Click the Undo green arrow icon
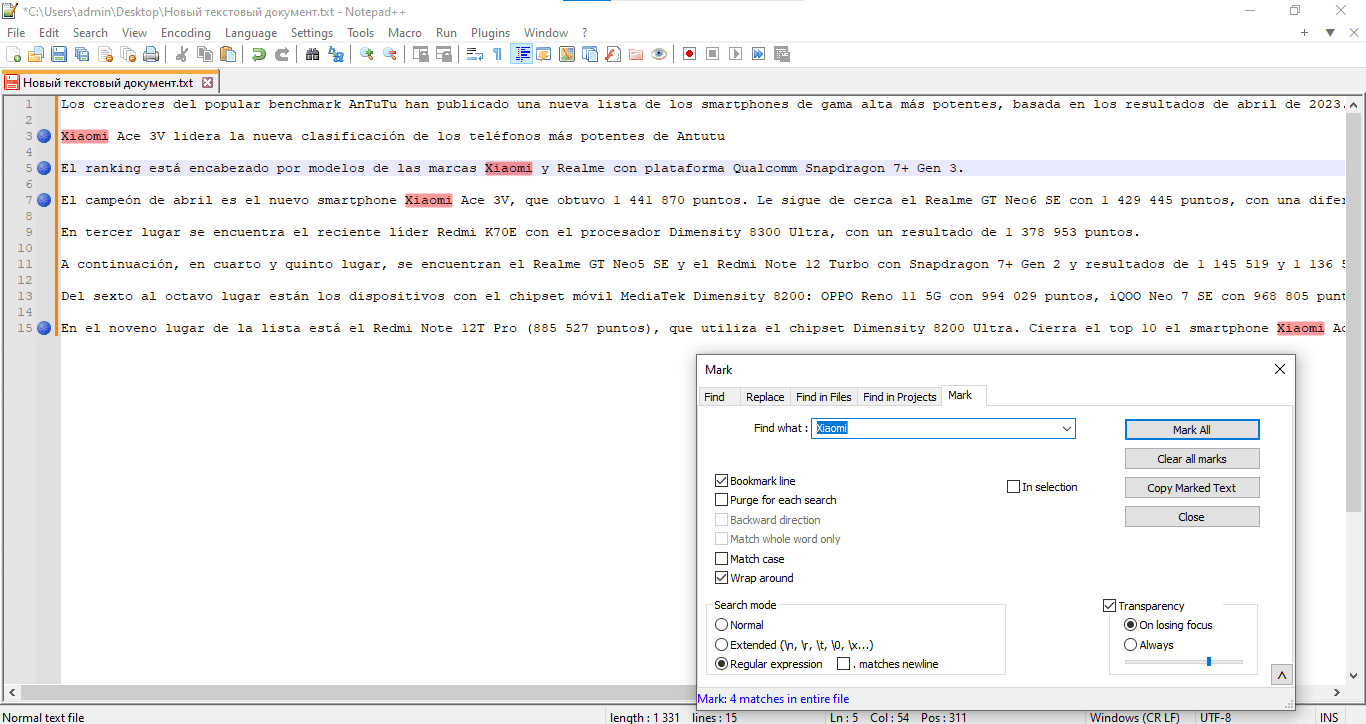The image size is (1366, 724). point(259,54)
